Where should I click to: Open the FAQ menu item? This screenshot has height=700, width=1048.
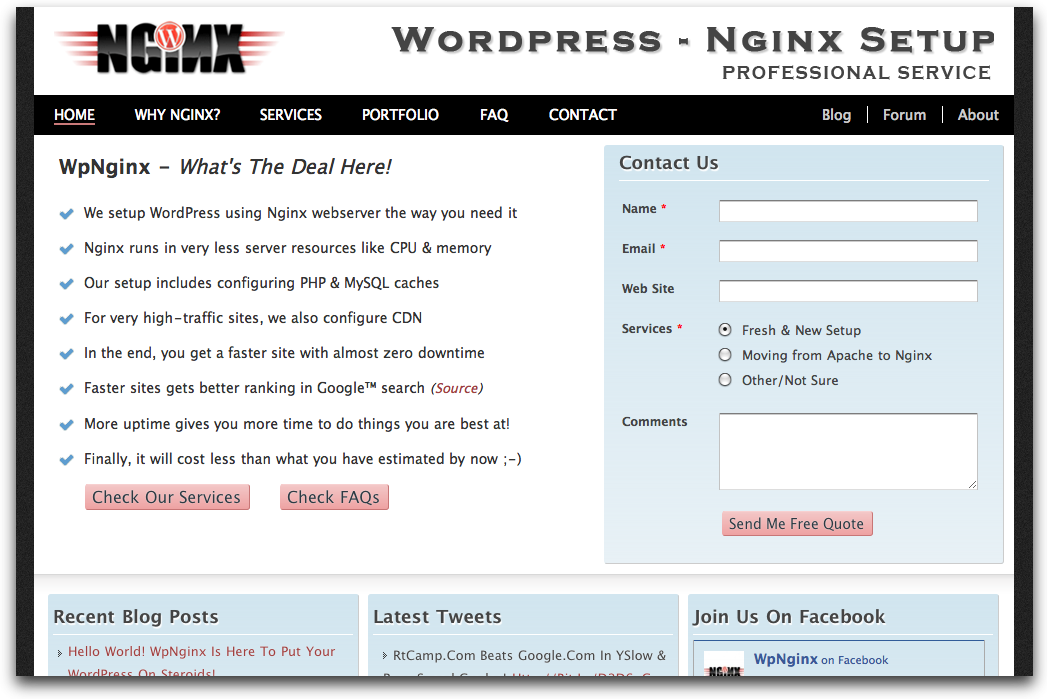[494, 115]
